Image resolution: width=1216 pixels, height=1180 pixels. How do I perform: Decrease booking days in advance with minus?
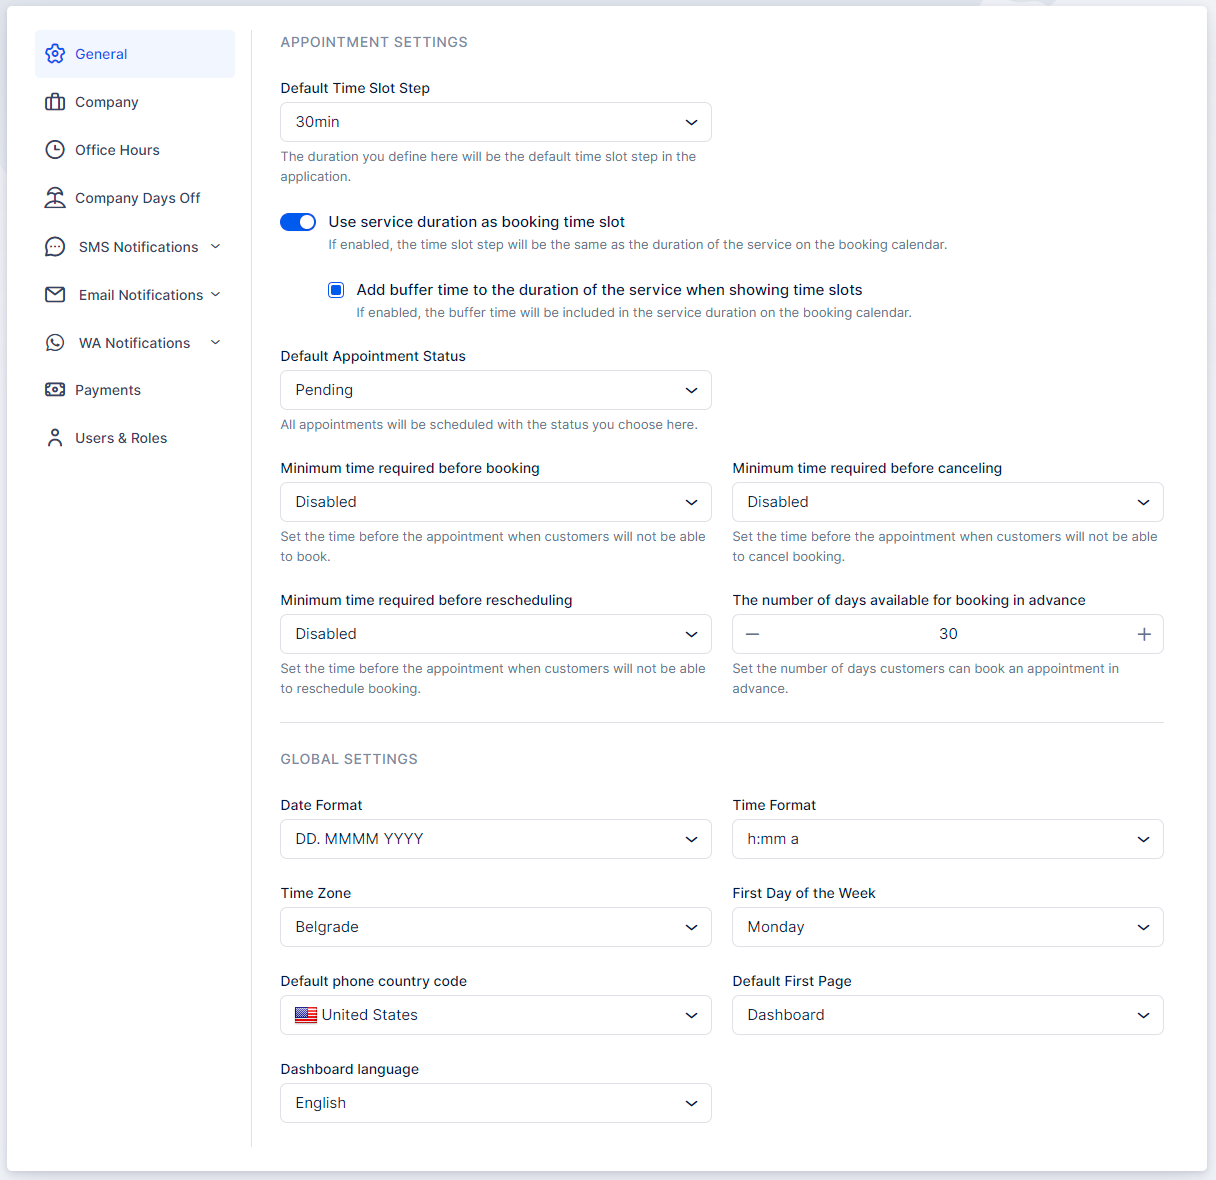tap(753, 634)
